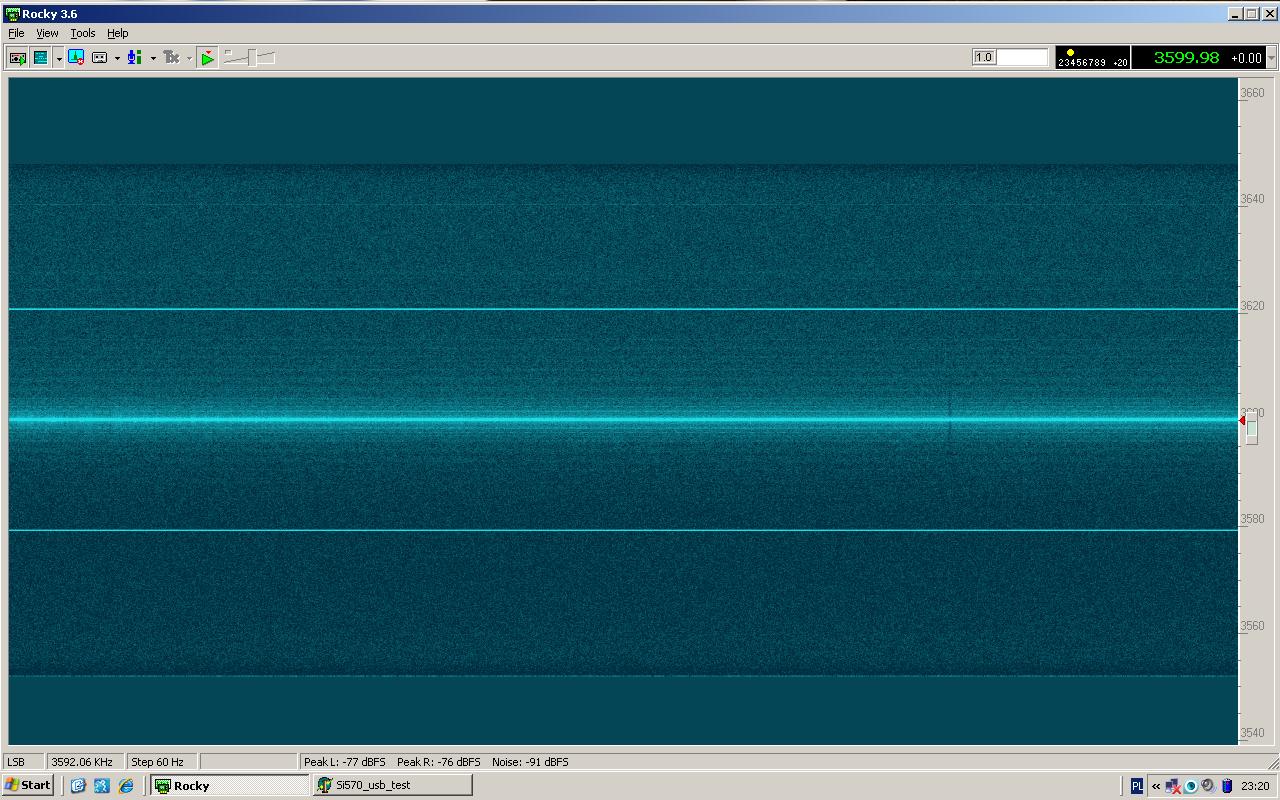1280x800 pixels.
Task: Click Internet Explorer quick launch icon
Action: tap(126, 786)
